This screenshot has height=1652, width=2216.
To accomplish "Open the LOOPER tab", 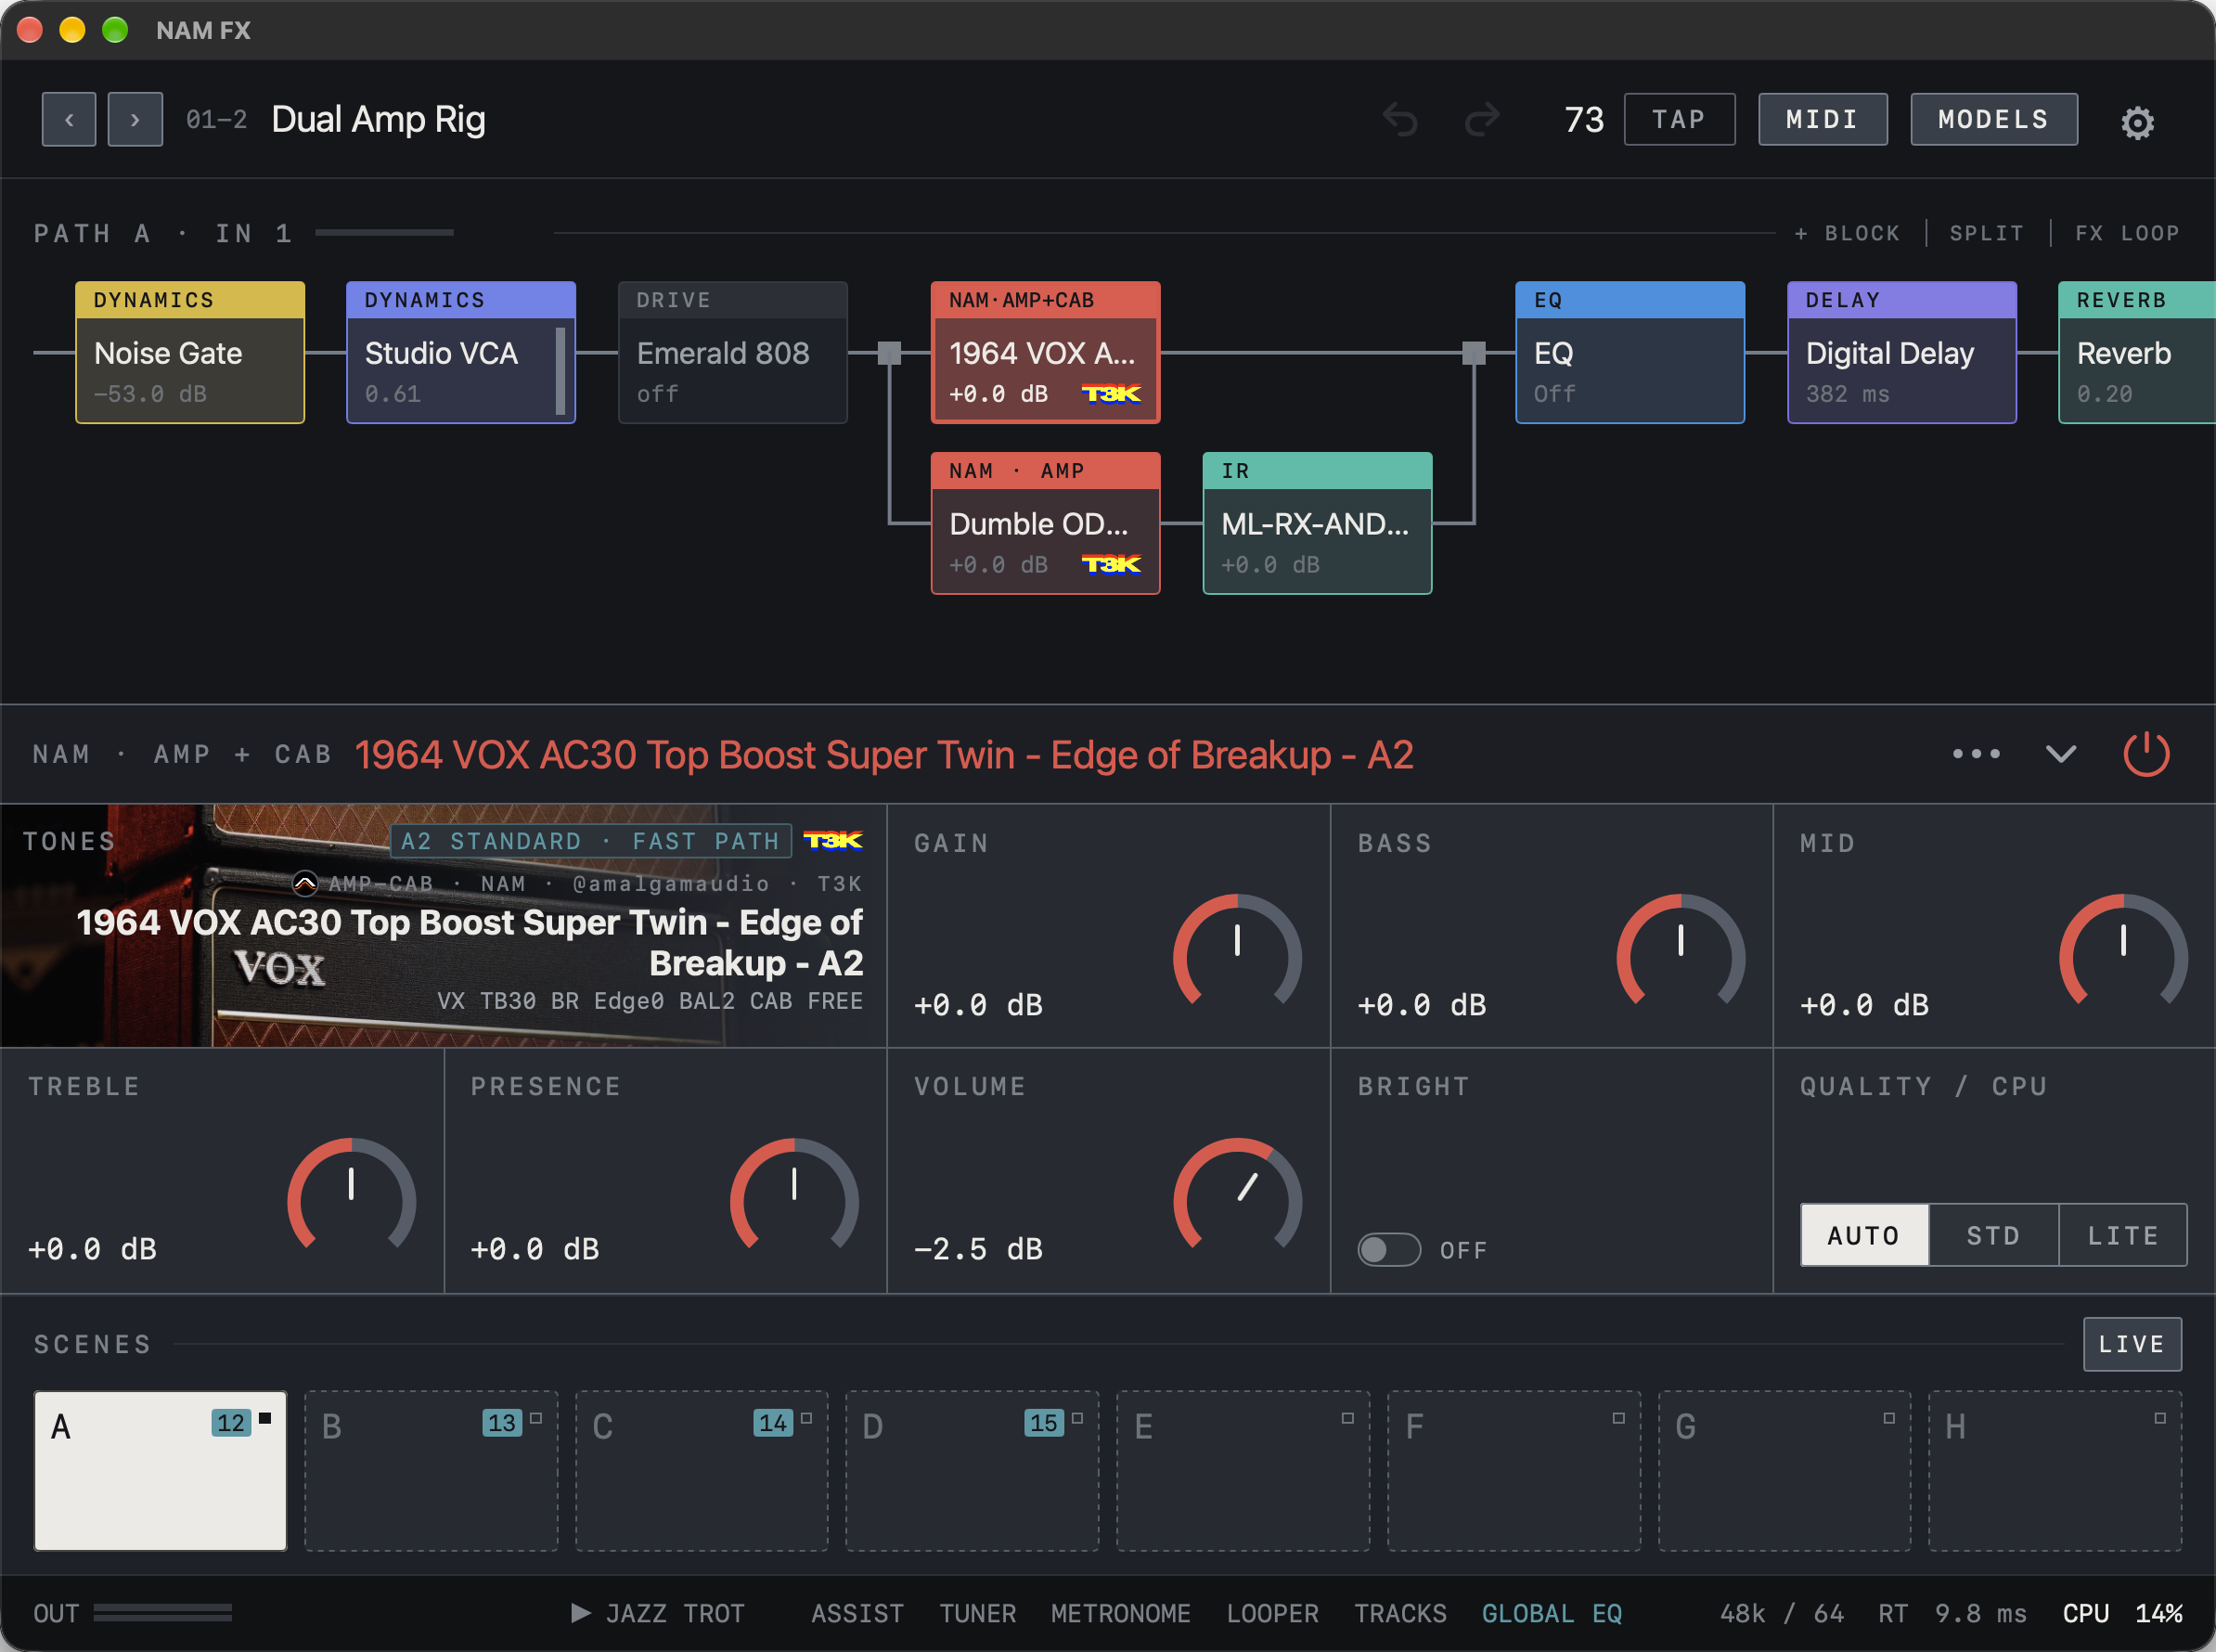I will click(1272, 1613).
